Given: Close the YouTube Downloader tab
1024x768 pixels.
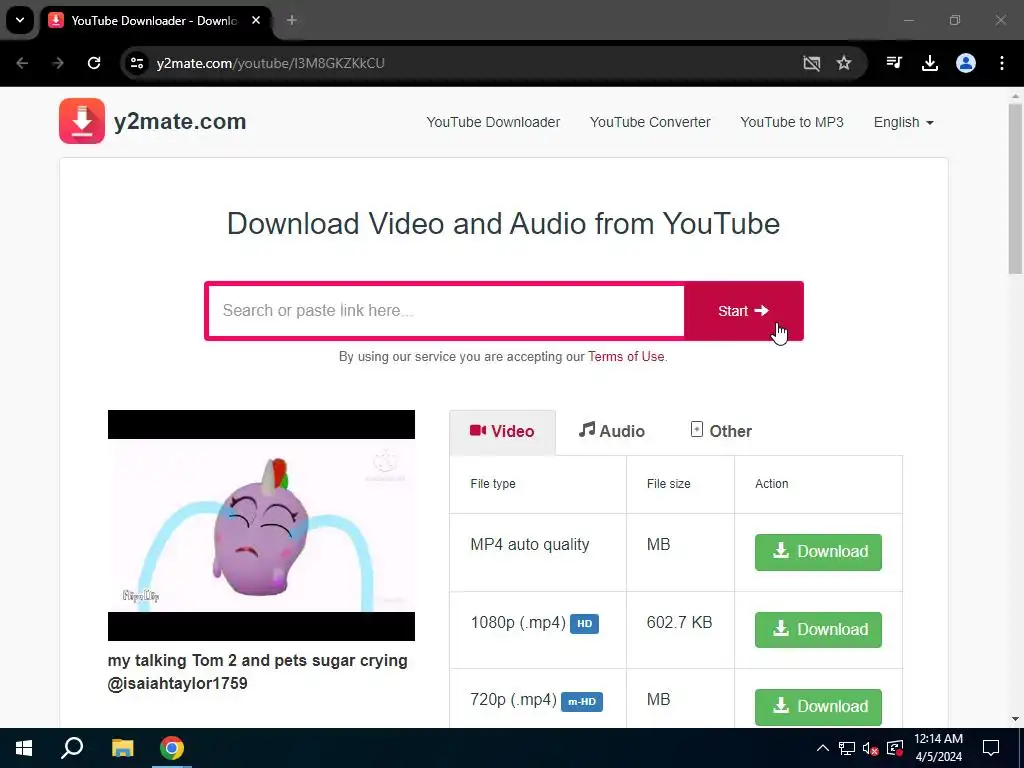Looking at the screenshot, I should [x=256, y=20].
